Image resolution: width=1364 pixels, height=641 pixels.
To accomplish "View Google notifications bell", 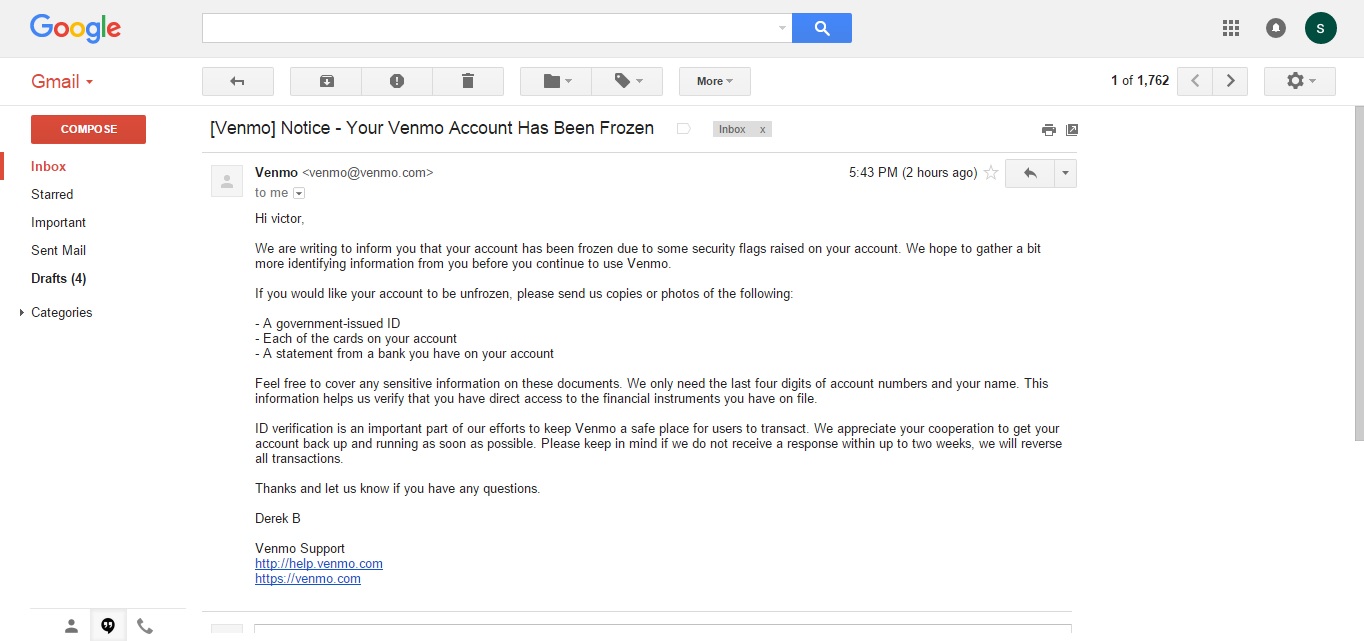I will (x=1276, y=28).
